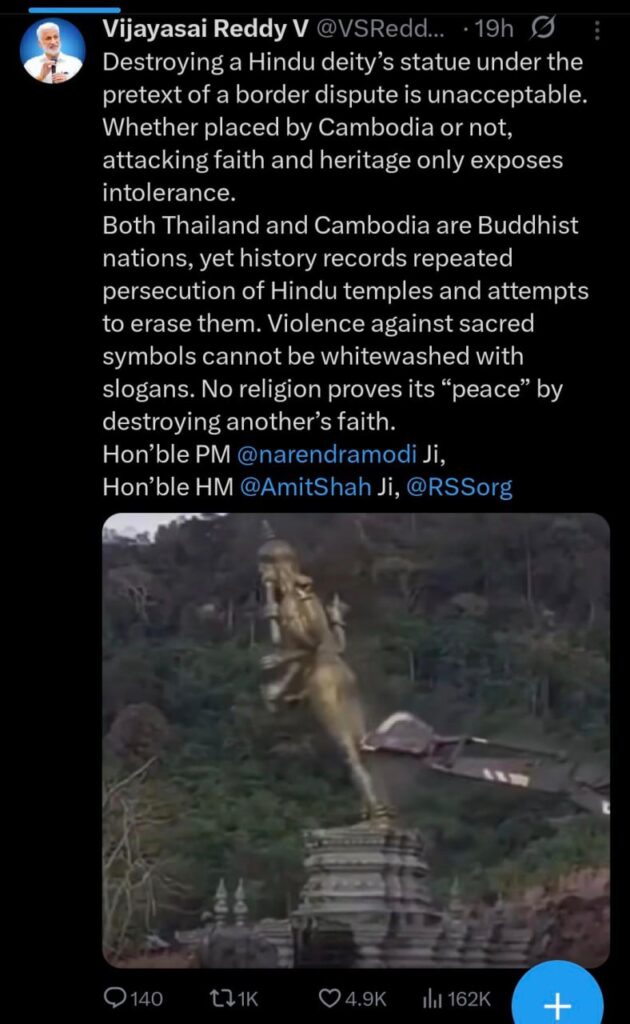630x1024 pixels.
Task: Click the display name Vijayasai Reddy V
Action: tap(206, 29)
